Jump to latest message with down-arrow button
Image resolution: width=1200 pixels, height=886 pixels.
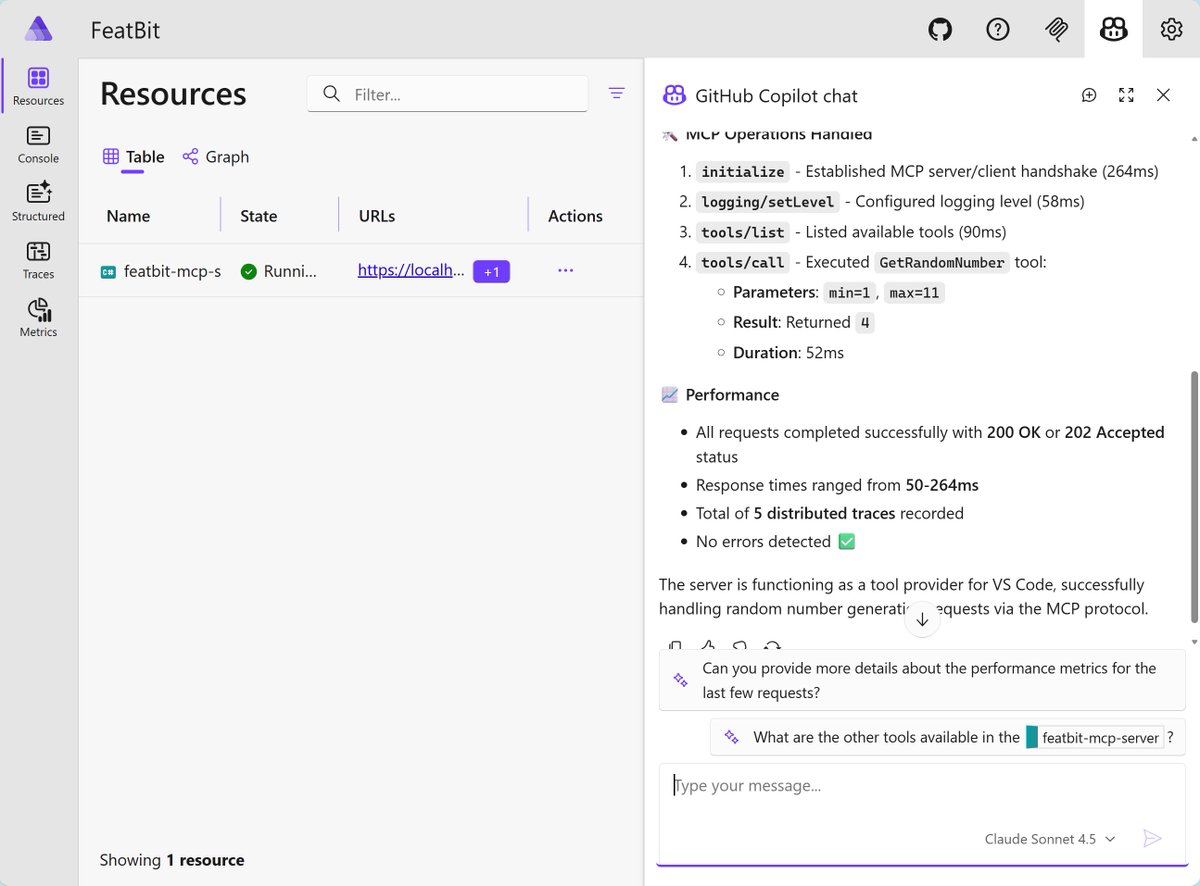click(x=922, y=619)
